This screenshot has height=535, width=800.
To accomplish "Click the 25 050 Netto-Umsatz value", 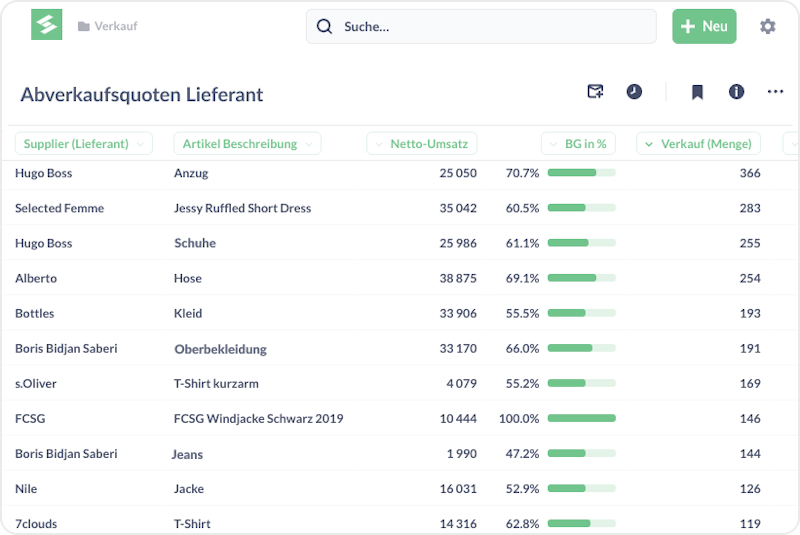I will pyautogui.click(x=458, y=173).
